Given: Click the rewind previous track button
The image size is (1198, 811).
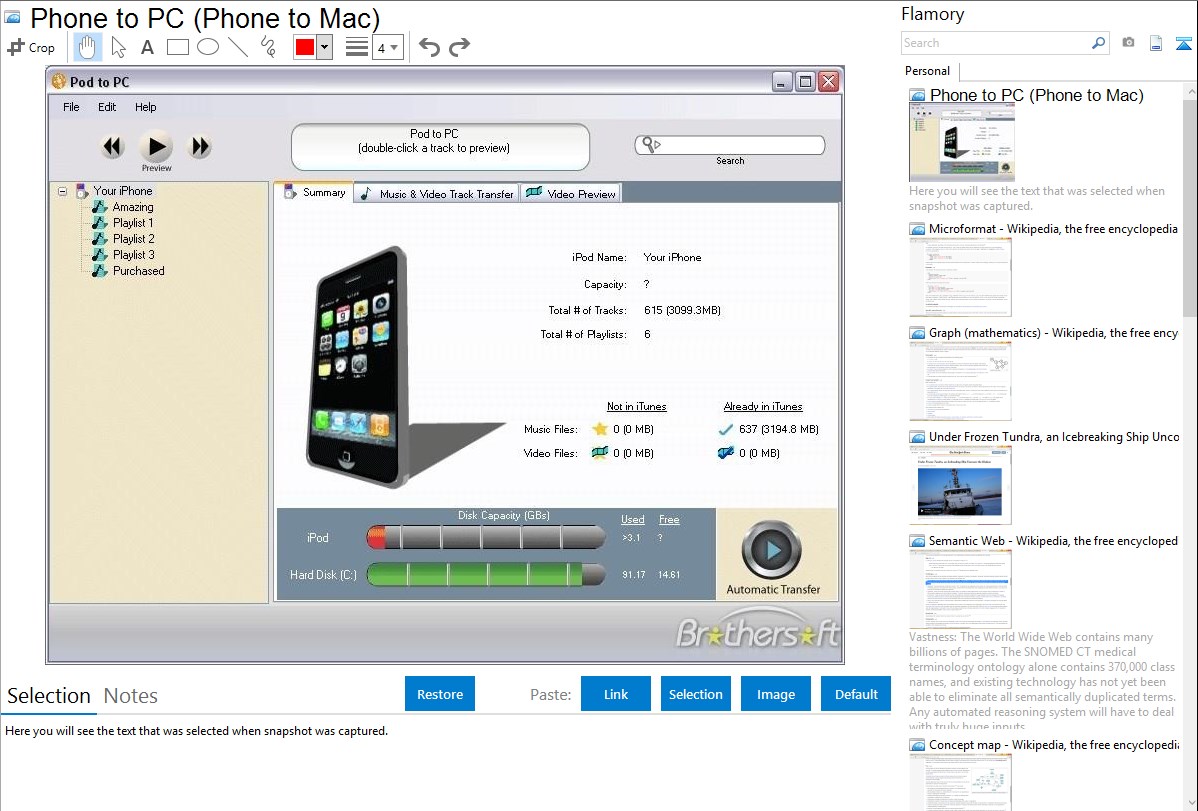Looking at the screenshot, I should pos(113,147).
